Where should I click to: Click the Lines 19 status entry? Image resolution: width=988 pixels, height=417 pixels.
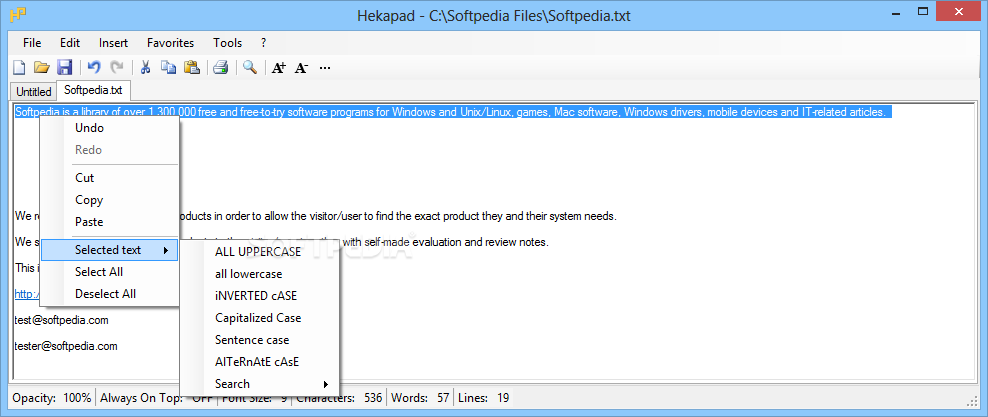[483, 397]
